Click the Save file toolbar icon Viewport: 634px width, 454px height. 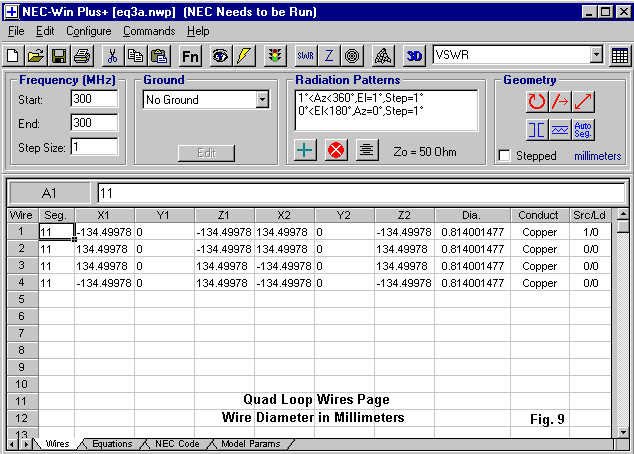point(59,55)
